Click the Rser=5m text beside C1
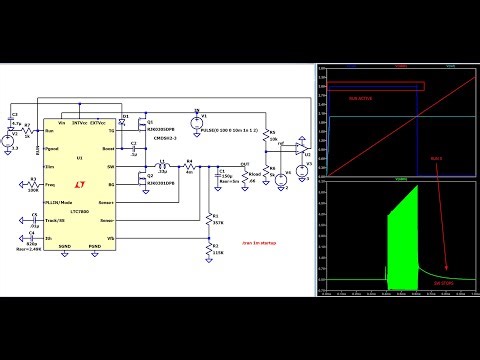Image resolution: width=480 pixels, height=360 pixels. pyautogui.click(x=229, y=182)
